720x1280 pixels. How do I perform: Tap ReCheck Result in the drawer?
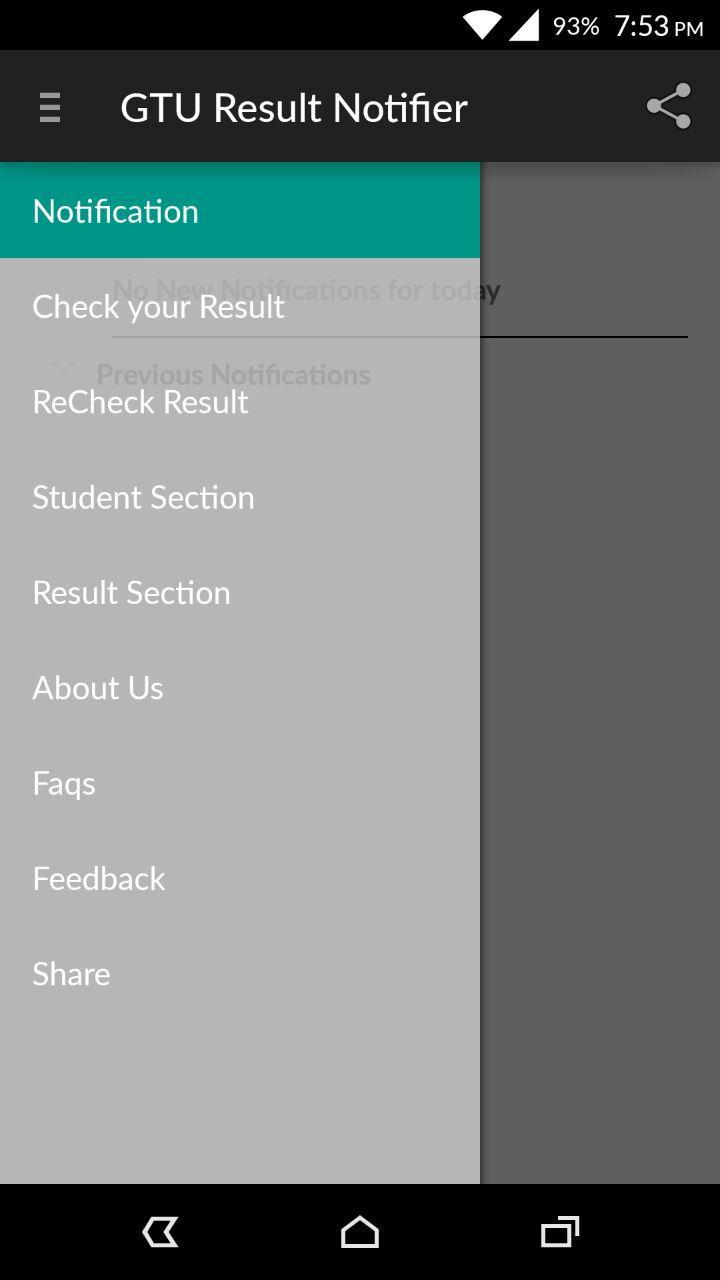pyautogui.click(x=140, y=401)
